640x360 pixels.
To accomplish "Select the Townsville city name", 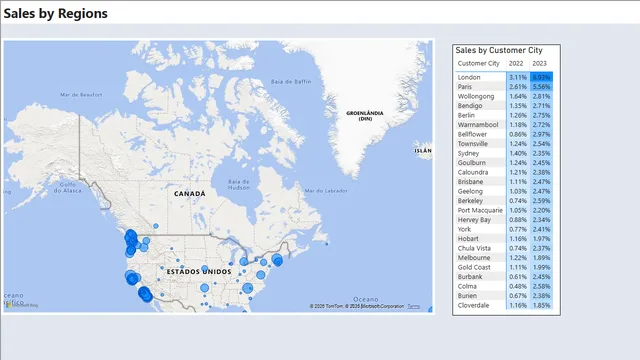I will click(x=473, y=144).
